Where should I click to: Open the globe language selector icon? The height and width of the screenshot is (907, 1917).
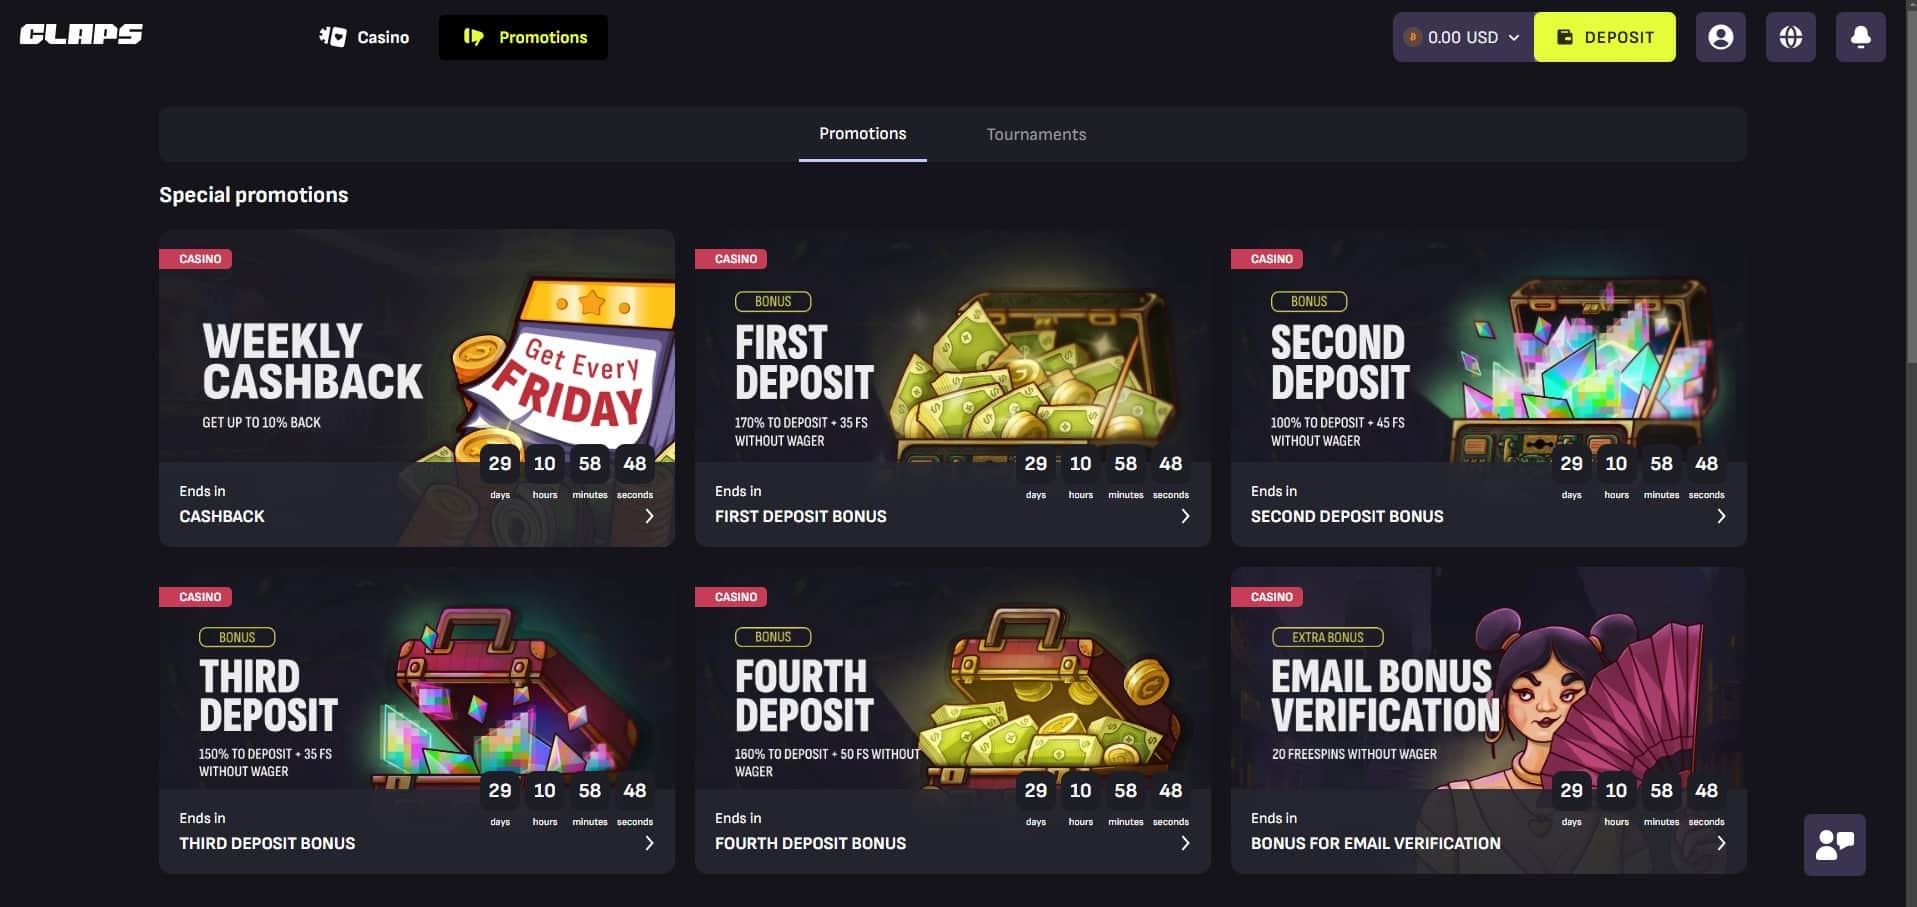pyautogui.click(x=1790, y=37)
